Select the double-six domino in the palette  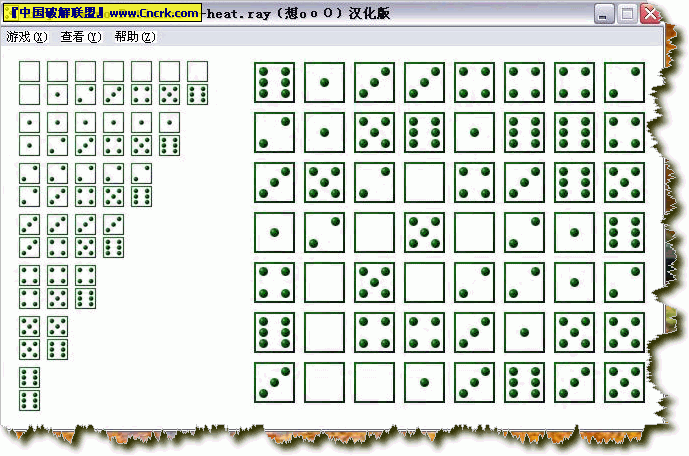(29, 389)
